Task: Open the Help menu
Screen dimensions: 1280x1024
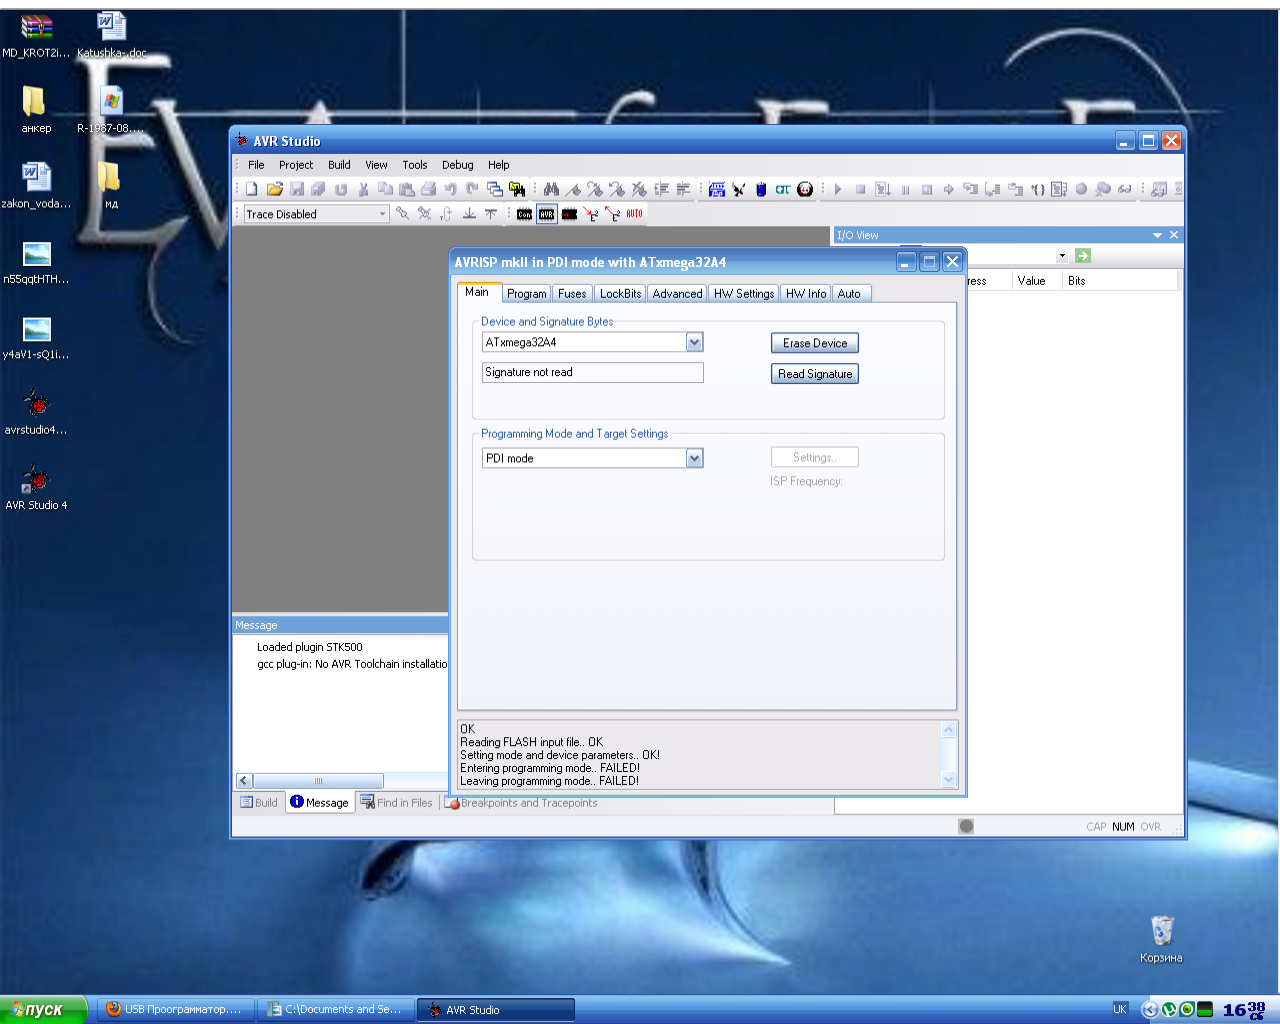Action: pos(499,165)
